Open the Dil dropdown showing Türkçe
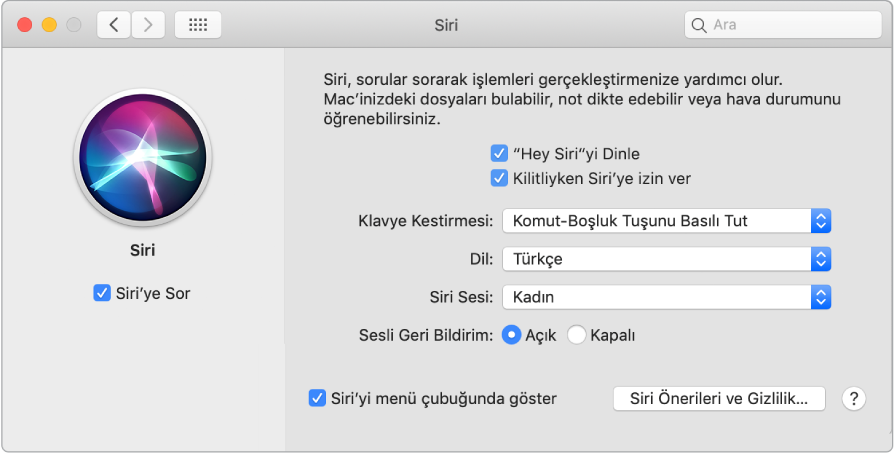Screen dimensions: 894x454 tap(666, 259)
